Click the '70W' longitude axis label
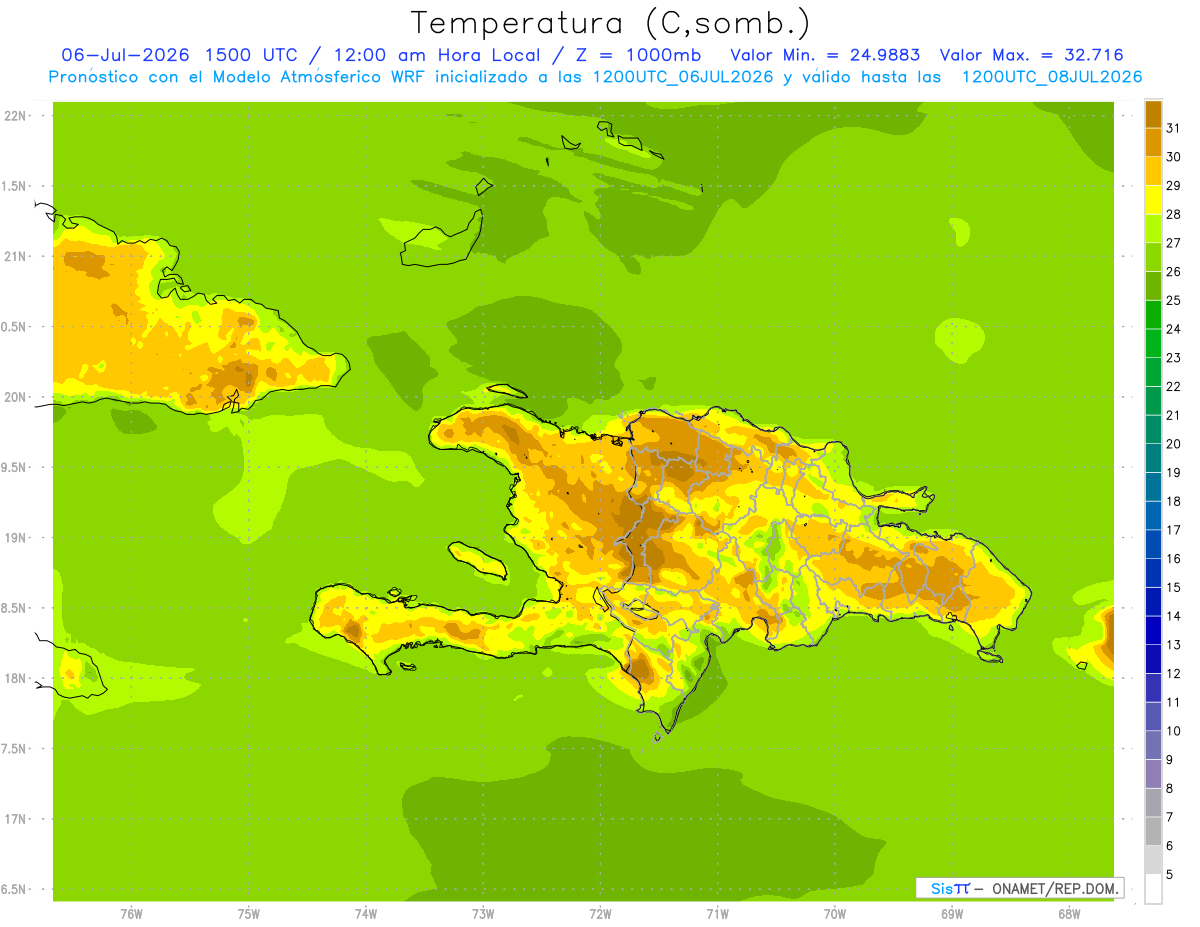This screenshot has width=1200, height=927. pos(835,914)
